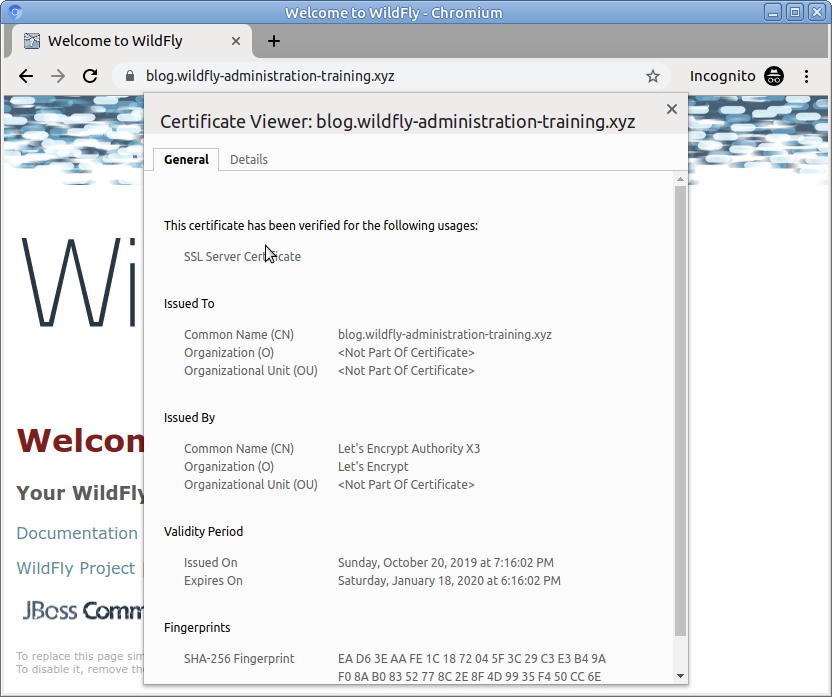The height and width of the screenshot is (697, 832).
Task: Open the Documentation link
Action: [77, 533]
